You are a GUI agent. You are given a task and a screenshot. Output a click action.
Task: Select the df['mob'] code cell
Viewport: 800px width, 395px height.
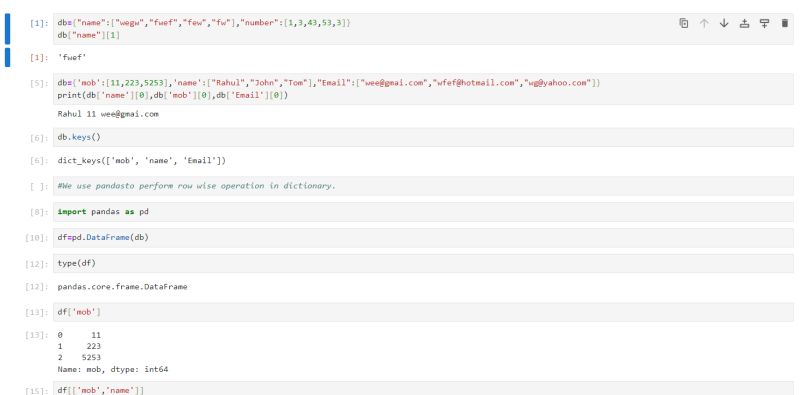click(423, 312)
